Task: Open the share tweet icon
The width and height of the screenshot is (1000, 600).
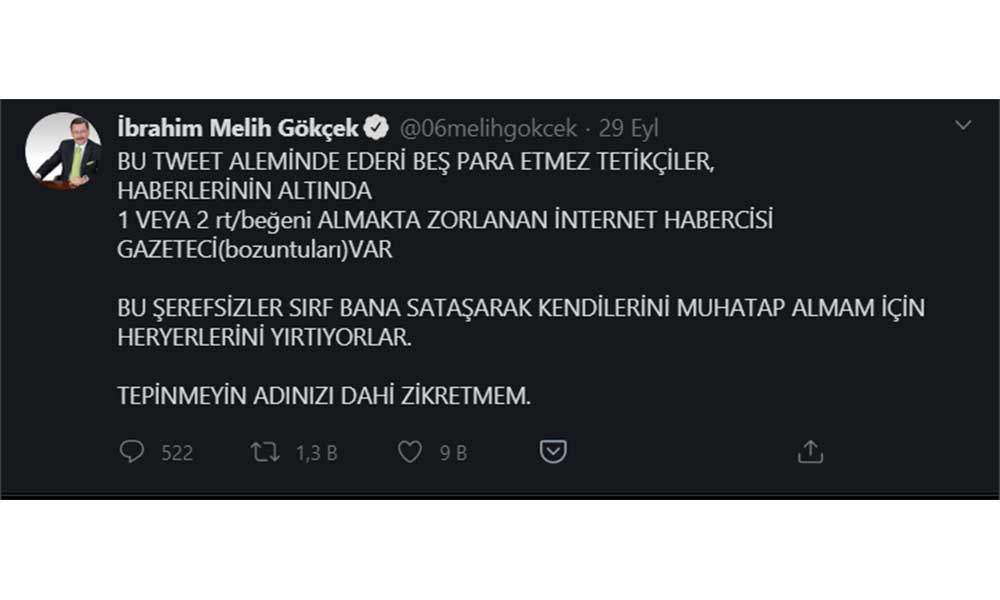Action: pos(810,452)
